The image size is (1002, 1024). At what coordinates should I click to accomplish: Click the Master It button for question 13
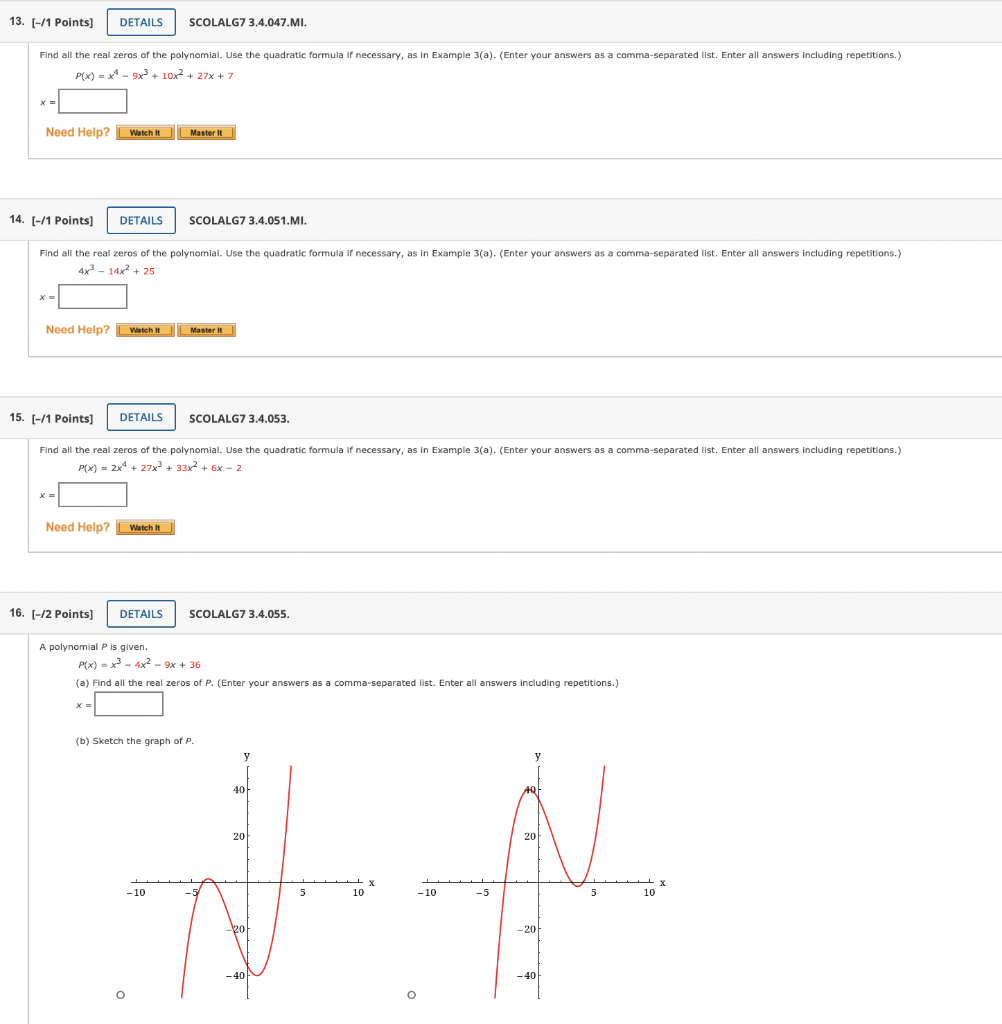coord(206,131)
